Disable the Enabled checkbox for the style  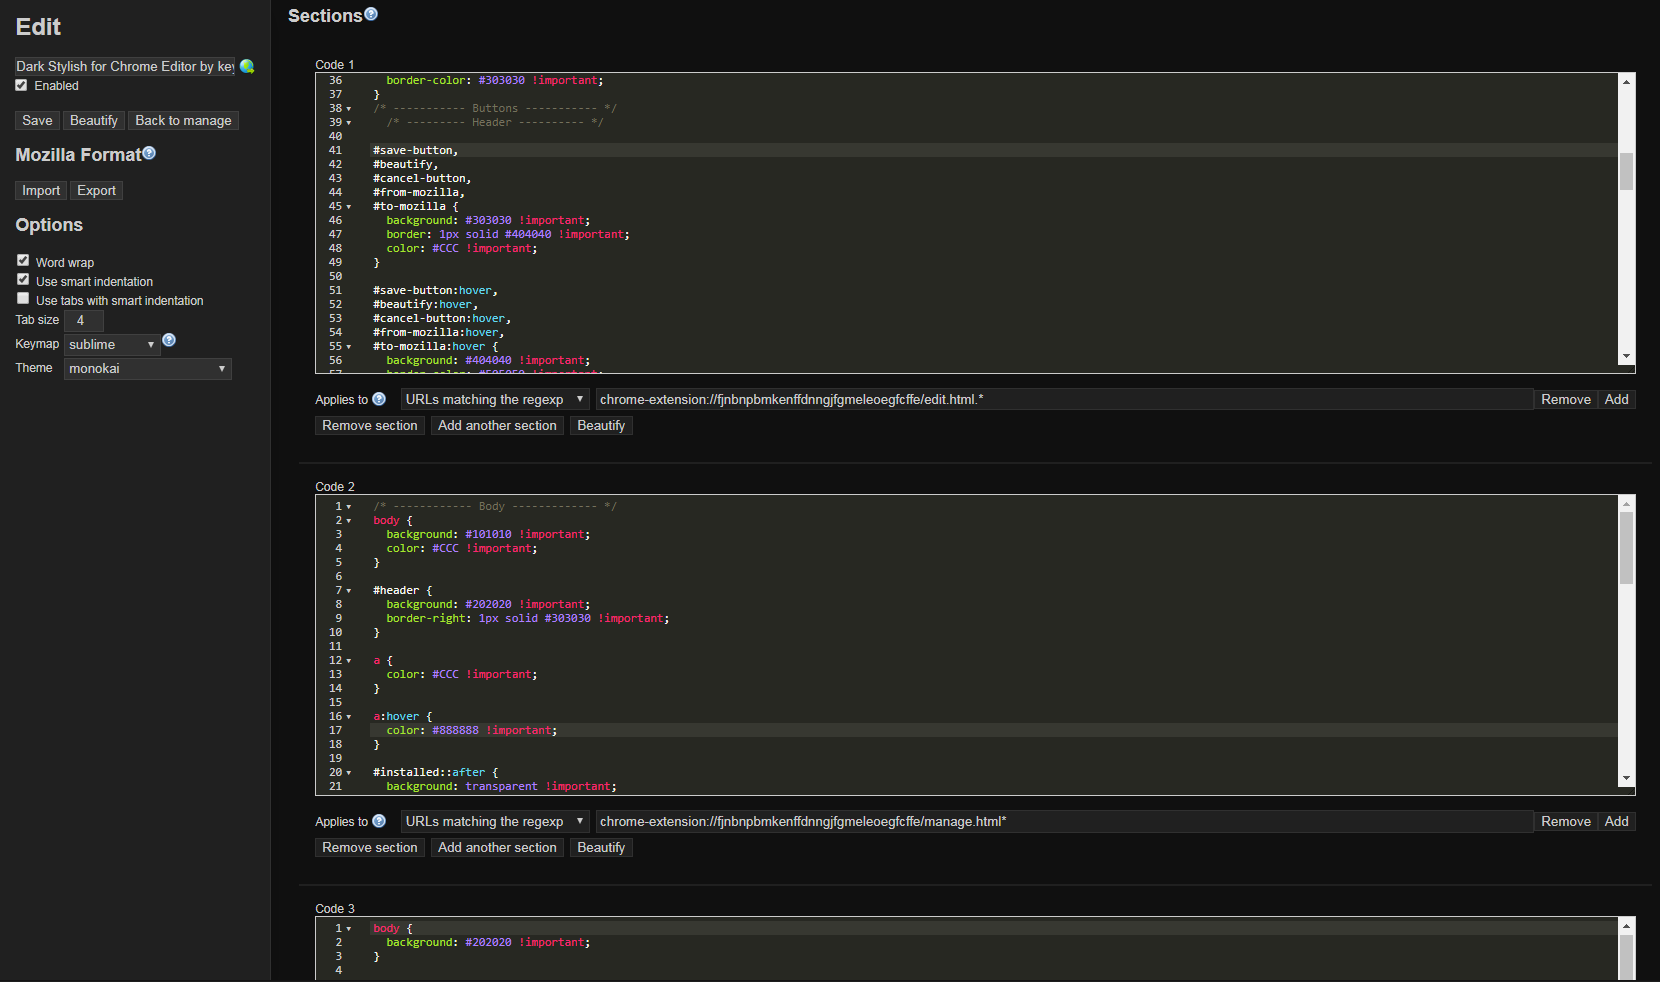tap(21, 85)
